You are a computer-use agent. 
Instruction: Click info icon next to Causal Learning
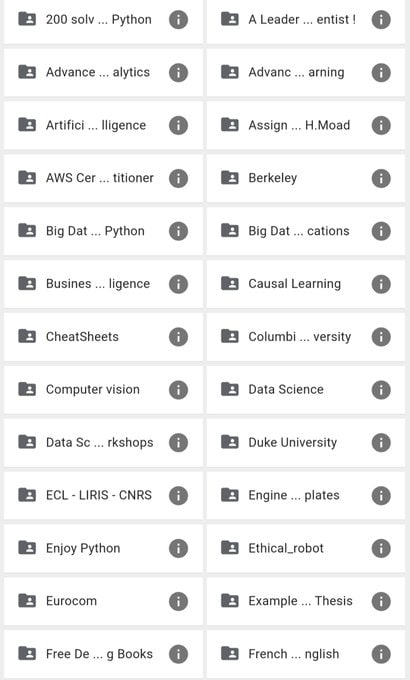pyautogui.click(x=381, y=284)
